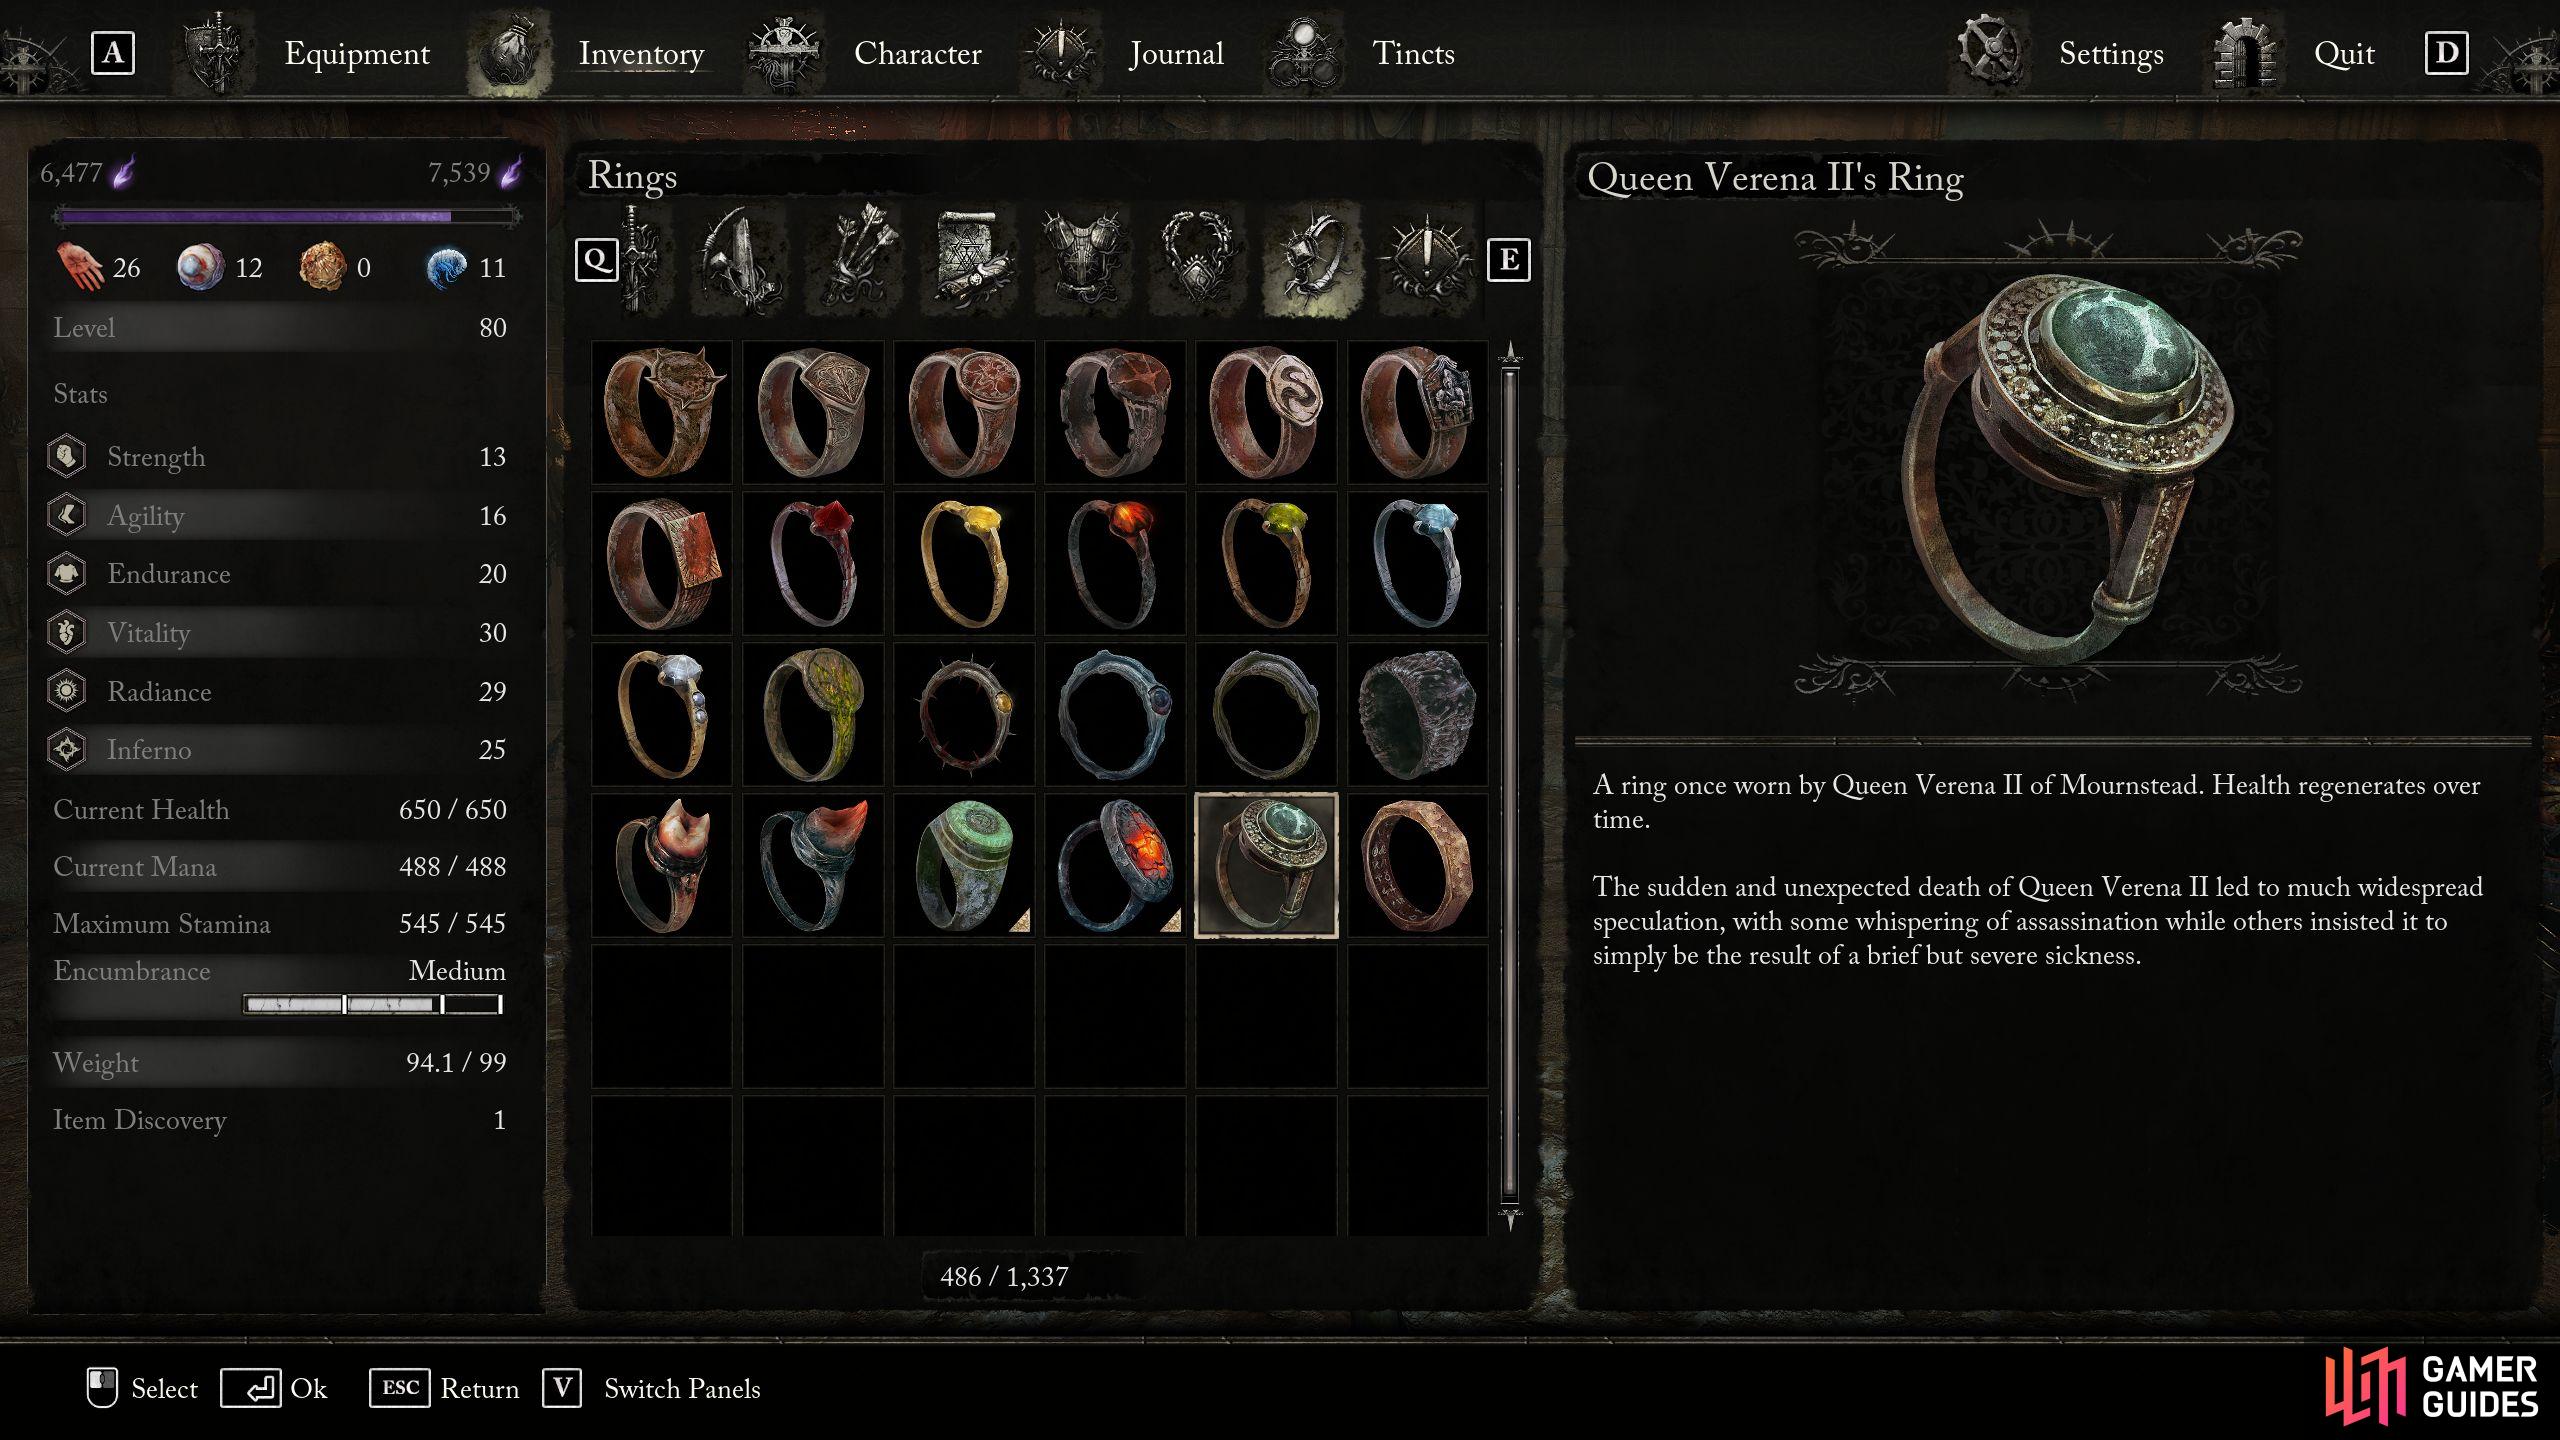2560x1440 pixels.
Task: Select the pendants amulet category icon
Action: [x=1197, y=260]
